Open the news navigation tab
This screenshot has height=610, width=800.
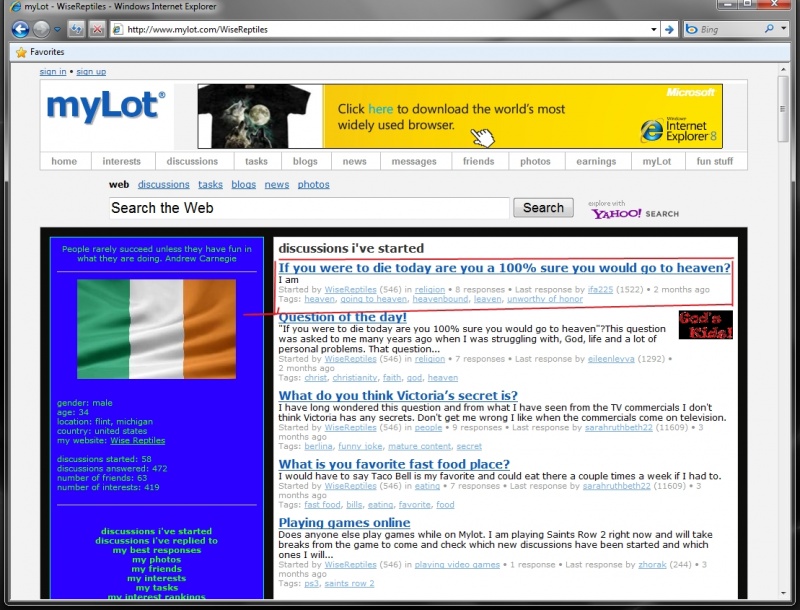(355, 161)
